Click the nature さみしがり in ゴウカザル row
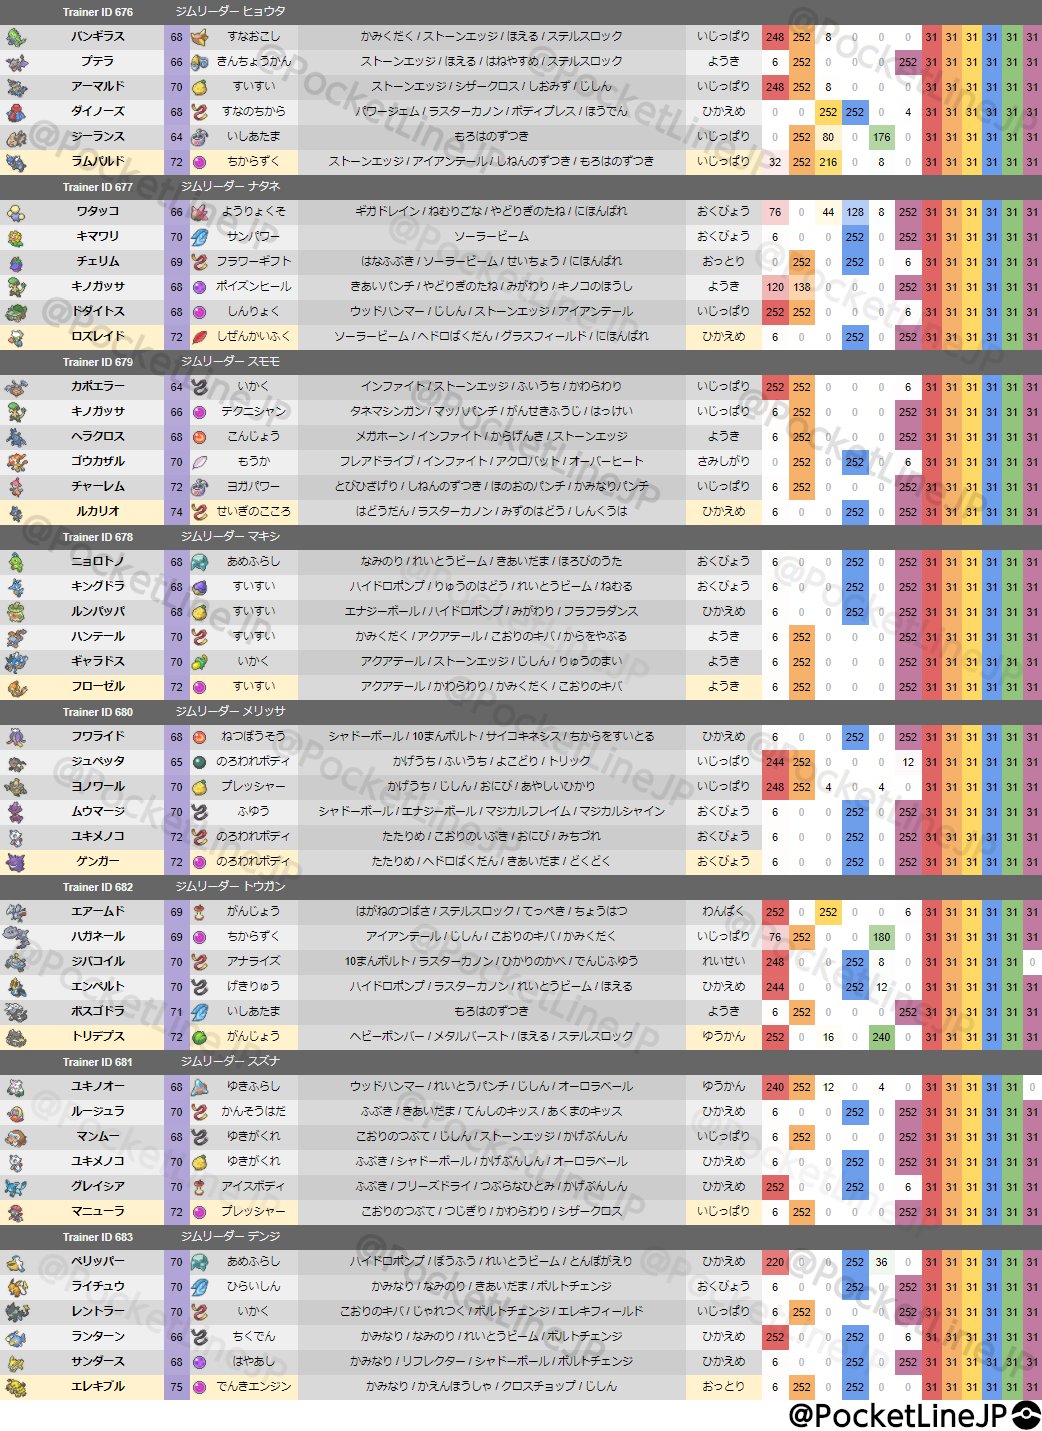1042x1431 pixels. (x=723, y=462)
